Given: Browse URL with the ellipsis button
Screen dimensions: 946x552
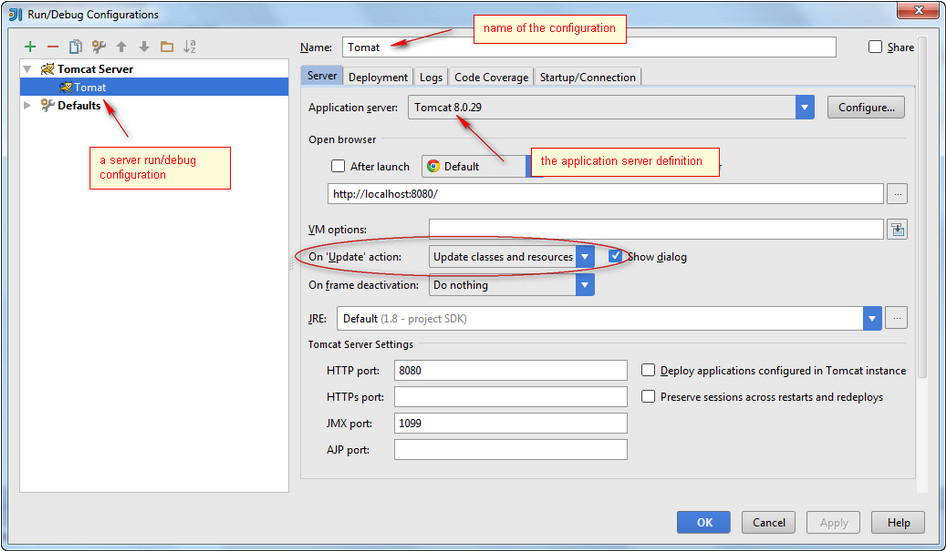Looking at the screenshot, I should [x=898, y=194].
